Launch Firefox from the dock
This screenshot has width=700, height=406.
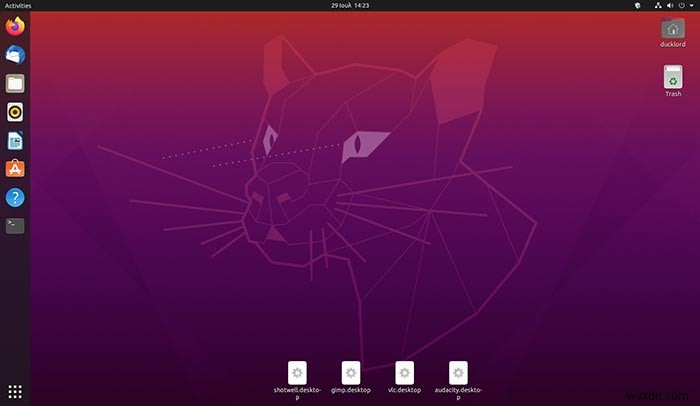(x=15, y=26)
